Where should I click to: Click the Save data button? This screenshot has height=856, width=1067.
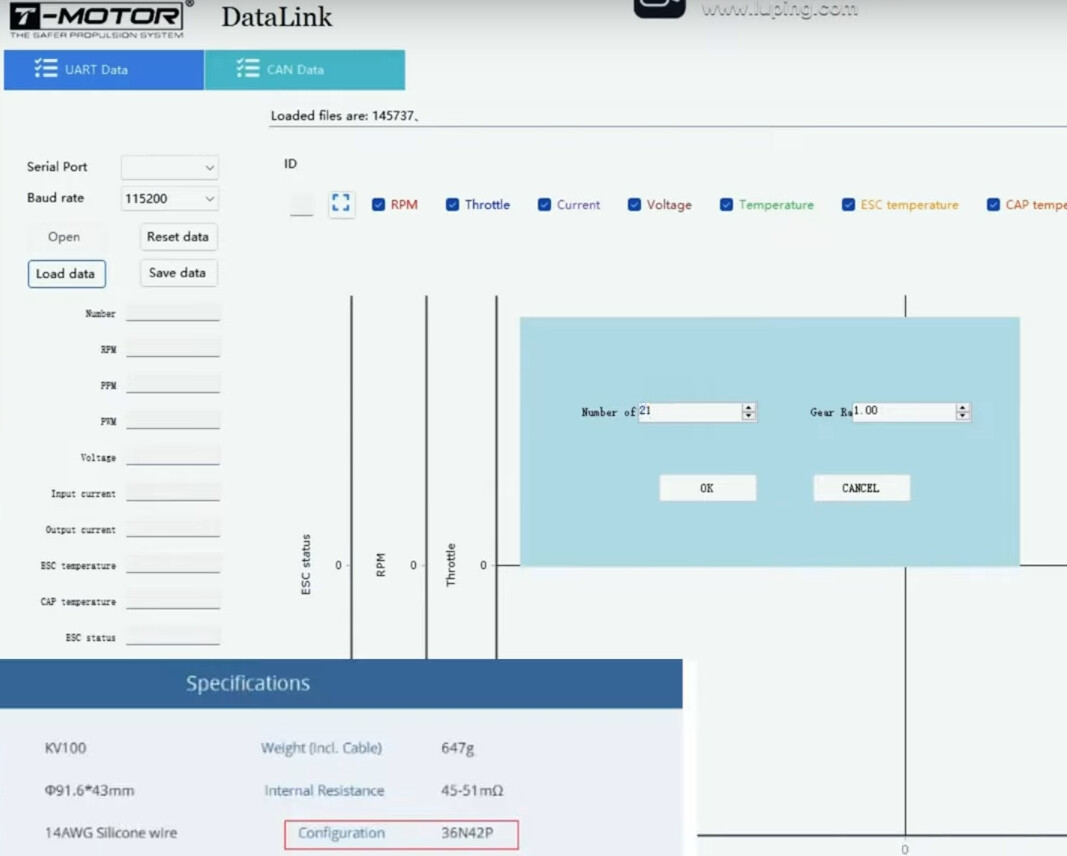click(x=178, y=273)
